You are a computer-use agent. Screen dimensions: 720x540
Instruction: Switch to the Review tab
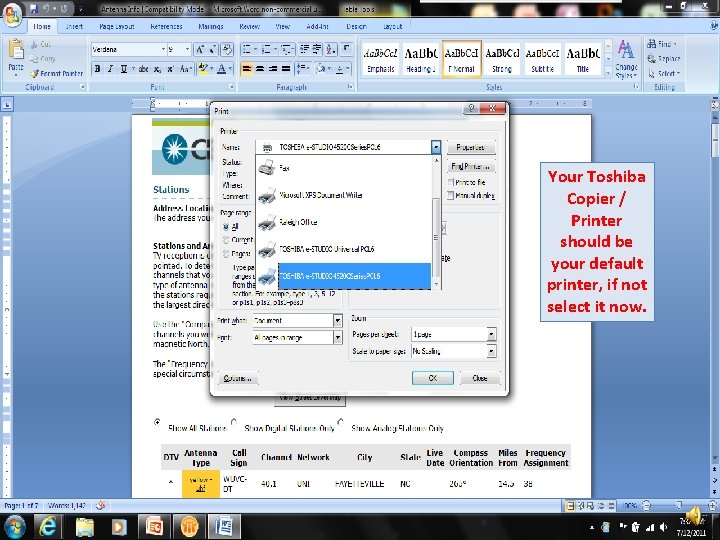click(249, 26)
